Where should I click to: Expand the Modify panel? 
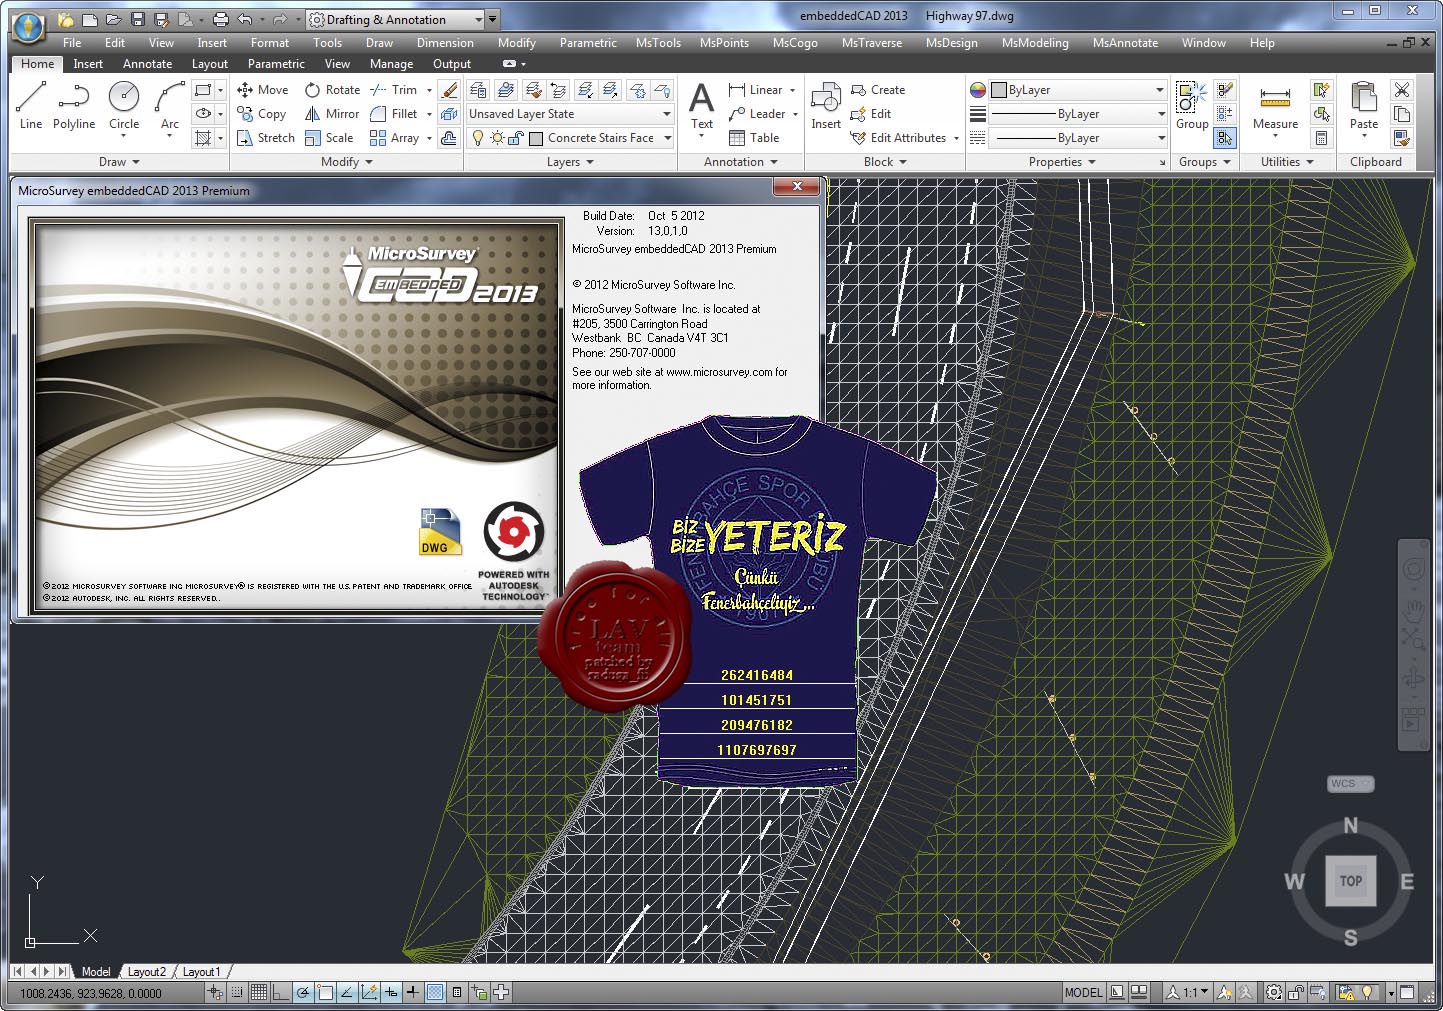(x=346, y=162)
